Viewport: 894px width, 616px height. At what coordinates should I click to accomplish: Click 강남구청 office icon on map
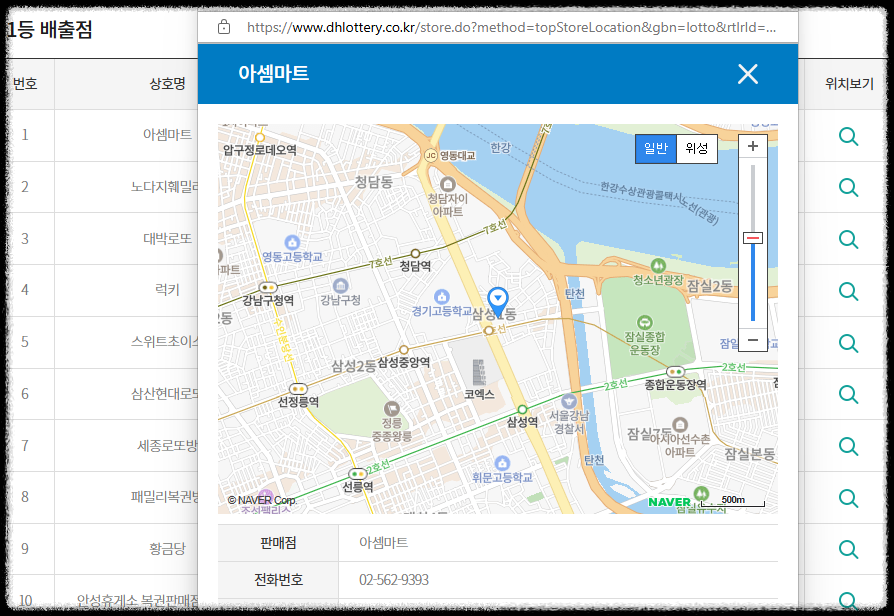point(340,285)
